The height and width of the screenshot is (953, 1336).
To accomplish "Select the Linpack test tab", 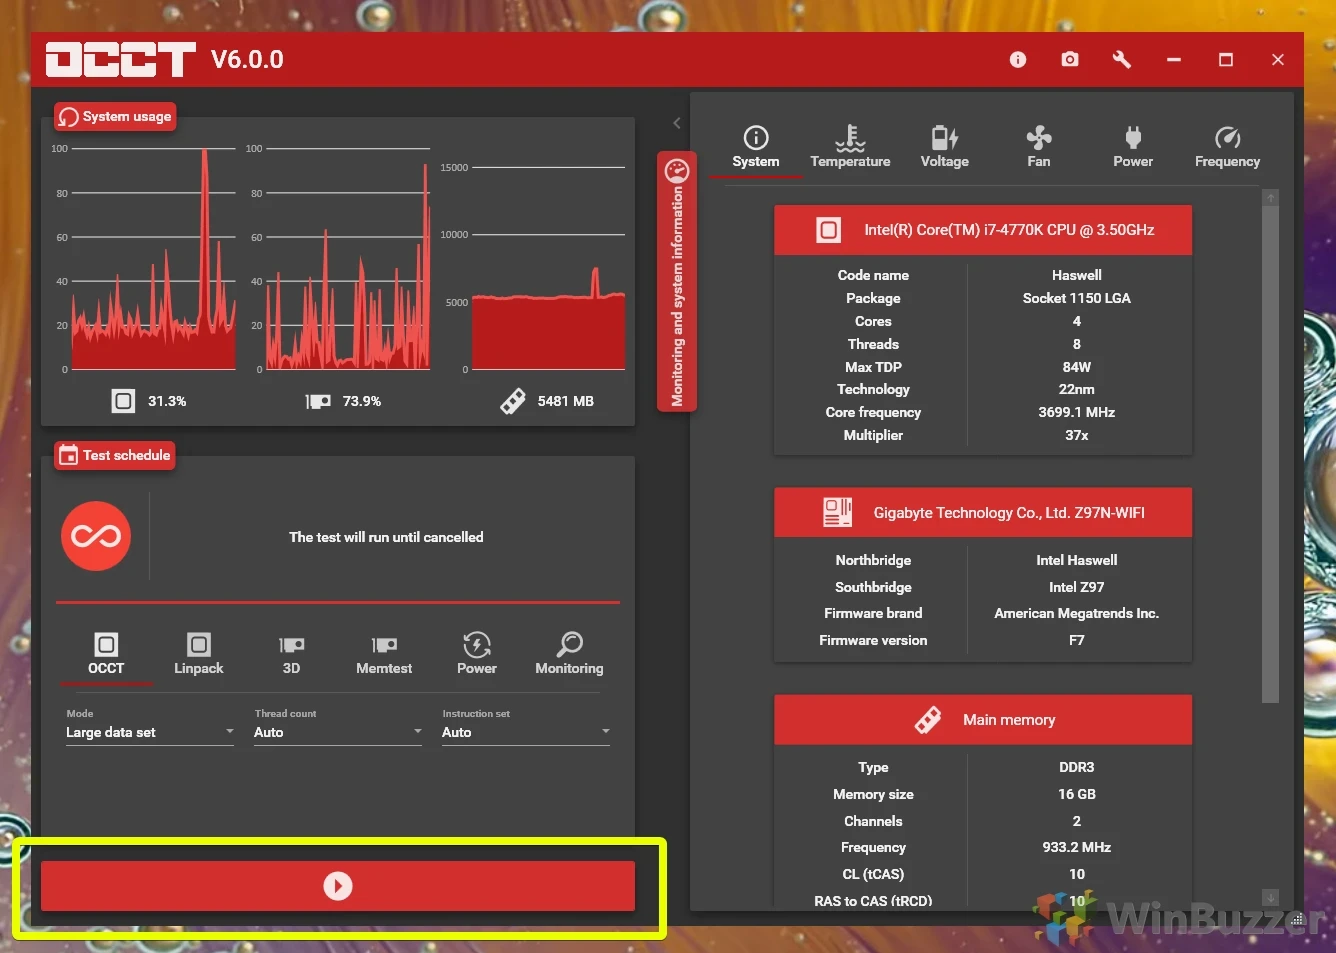I will pos(199,654).
